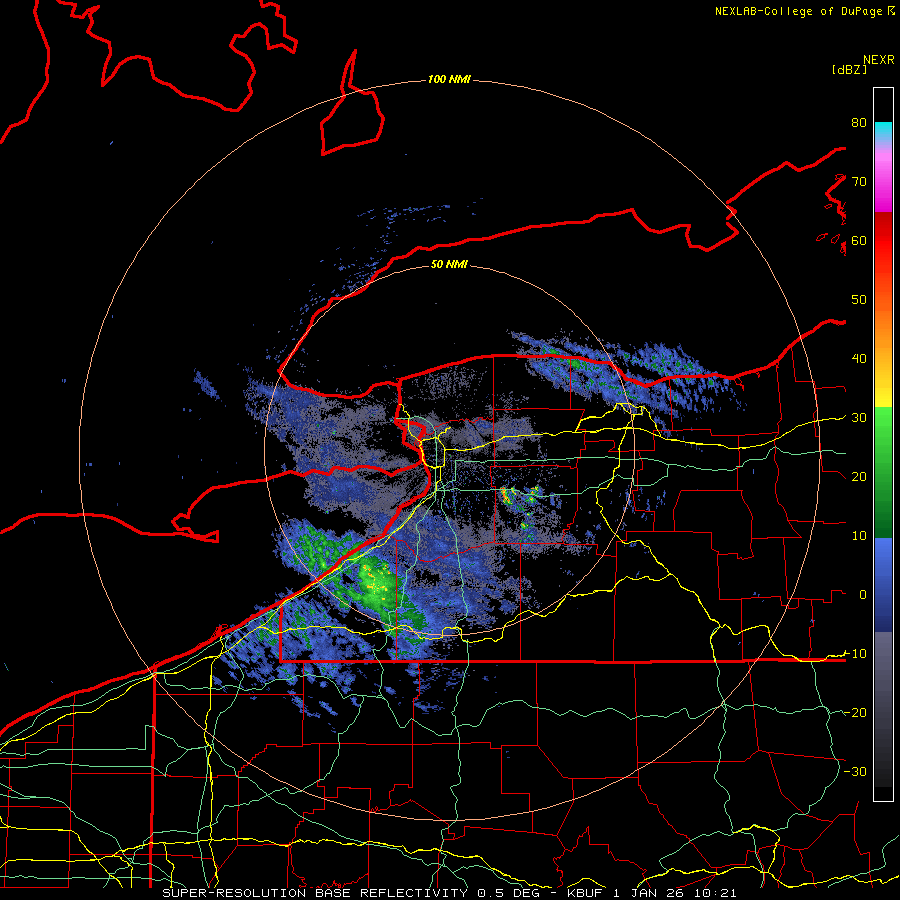Image resolution: width=900 pixels, height=900 pixels.
Task: Click the -20 value on dBZ scale
Action: click(855, 712)
